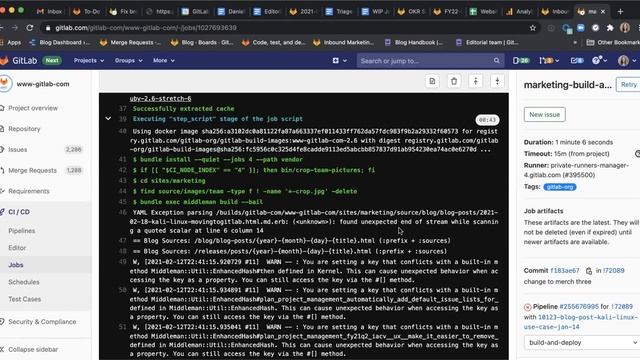Open www-gitlab-com project avatar
Screen dimensions: 640x360
point(5,84)
